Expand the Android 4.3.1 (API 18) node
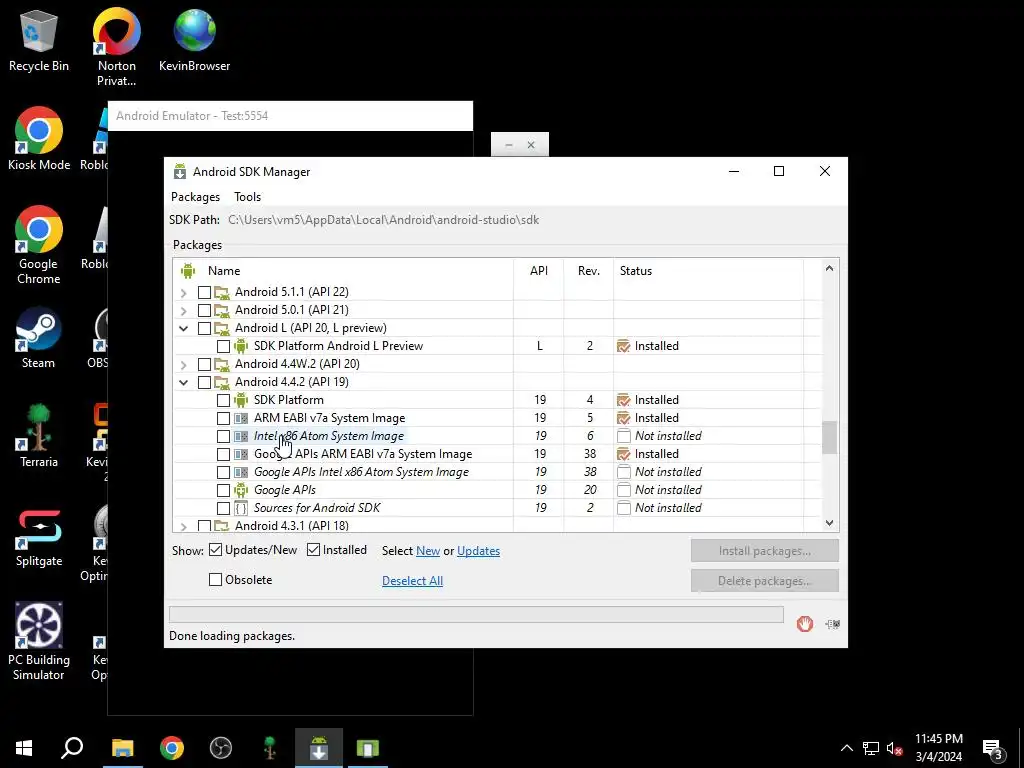Viewport: 1024px width, 768px height. (184, 526)
